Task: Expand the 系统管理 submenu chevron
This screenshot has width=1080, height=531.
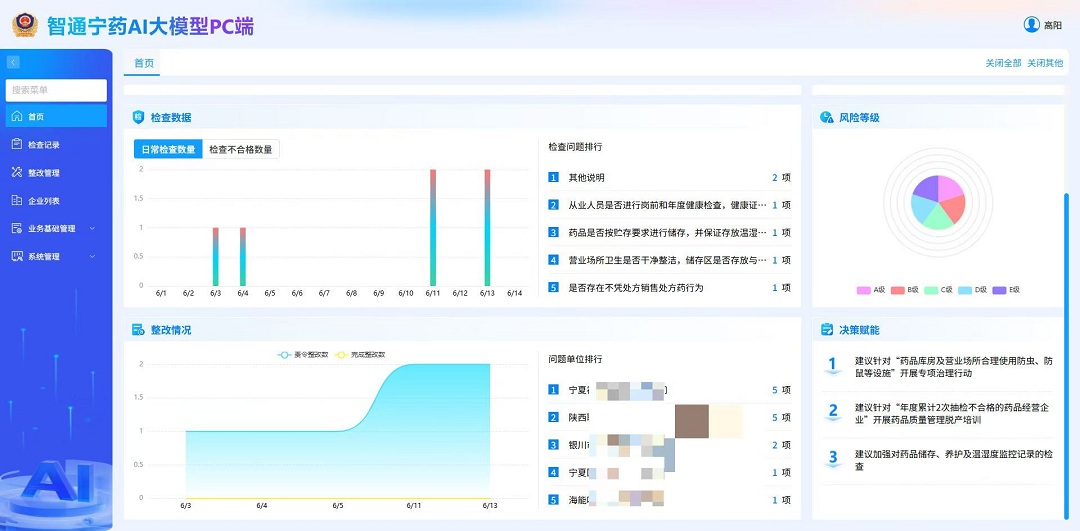Action: [93, 257]
